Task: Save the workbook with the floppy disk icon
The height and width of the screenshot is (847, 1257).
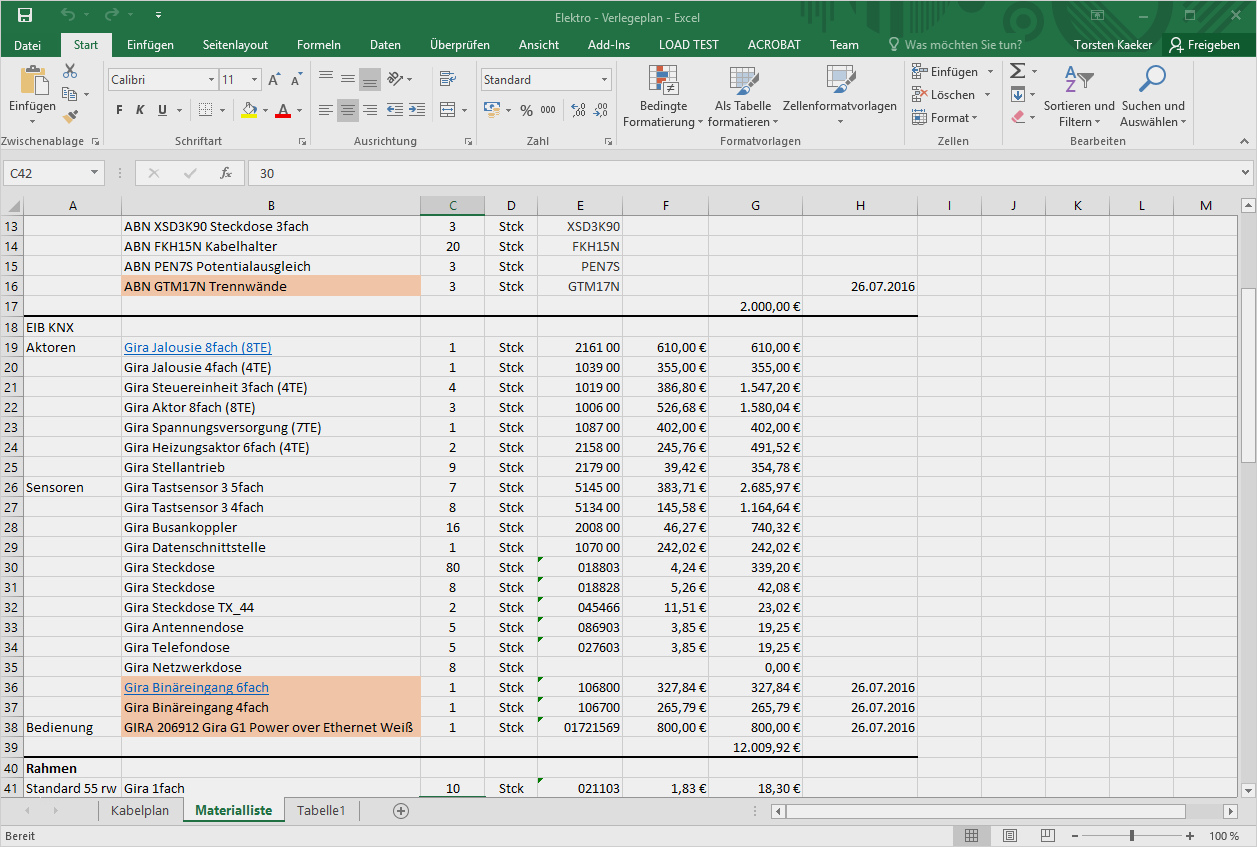Action: click(x=25, y=15)
